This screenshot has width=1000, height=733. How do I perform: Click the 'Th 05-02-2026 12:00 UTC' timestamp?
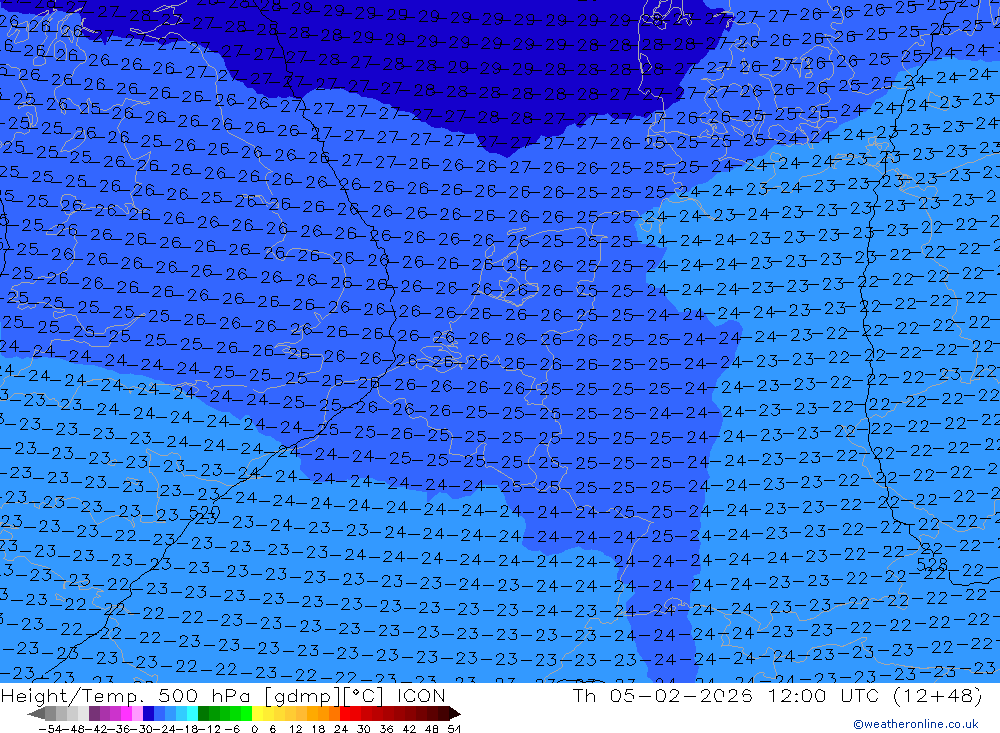tap(726, 695)
